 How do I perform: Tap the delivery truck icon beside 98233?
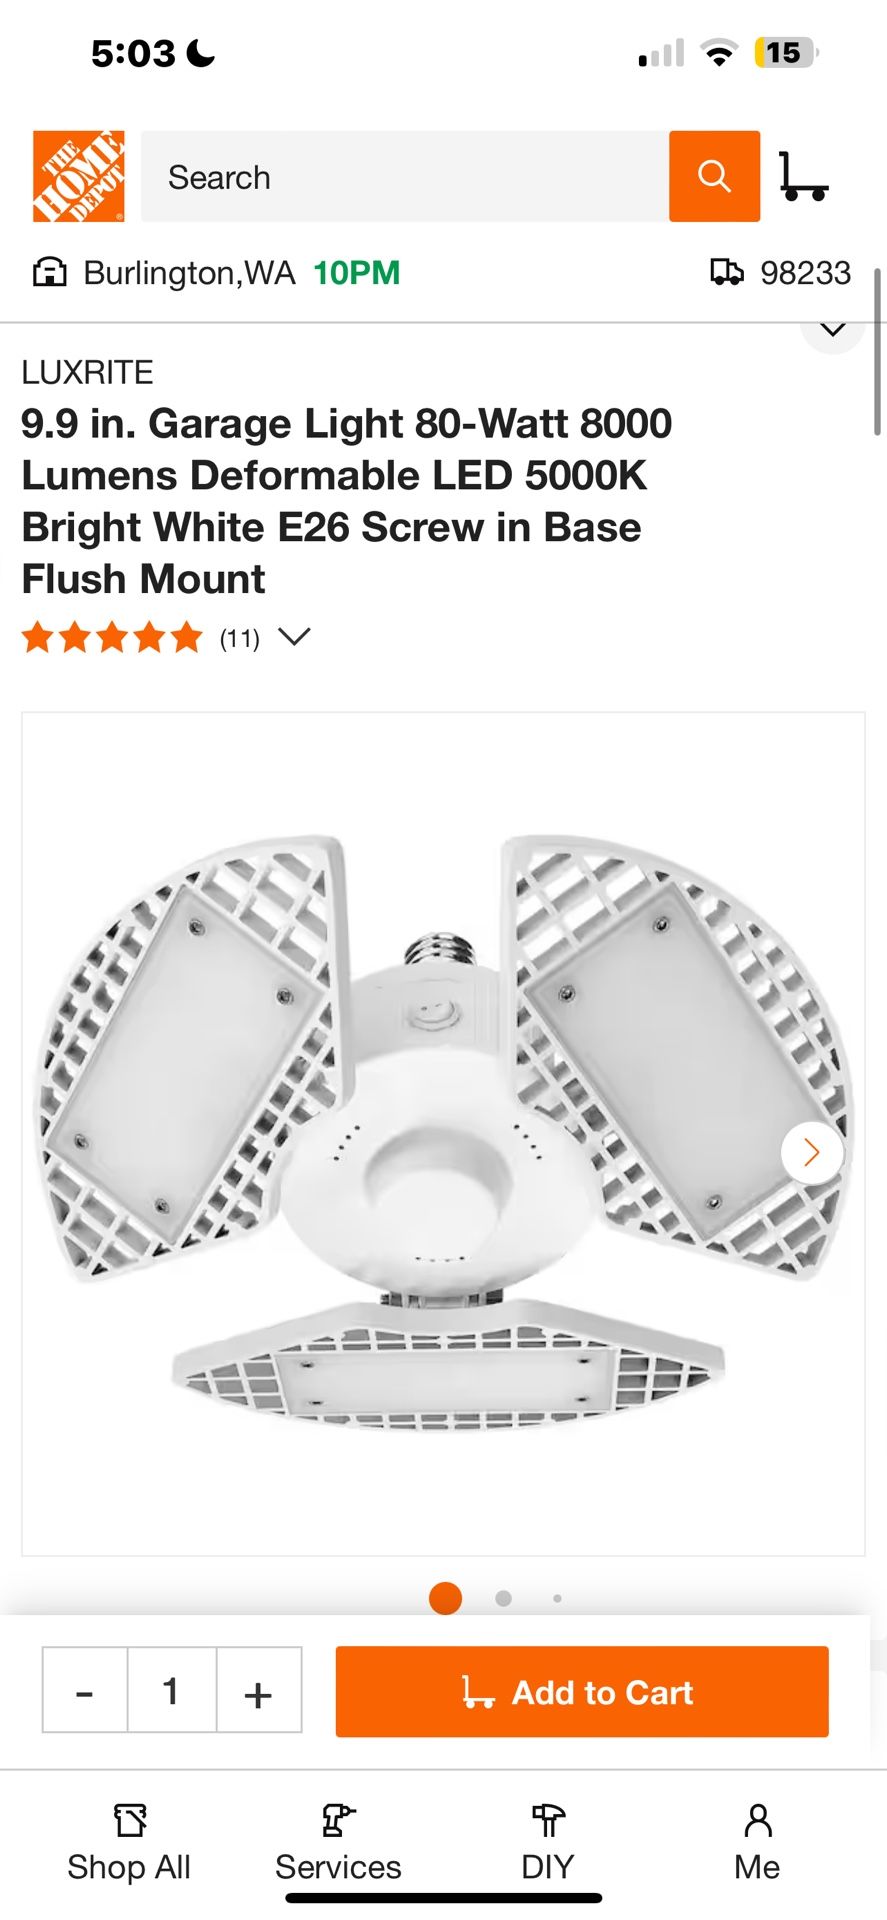click(x=727, y=272)
